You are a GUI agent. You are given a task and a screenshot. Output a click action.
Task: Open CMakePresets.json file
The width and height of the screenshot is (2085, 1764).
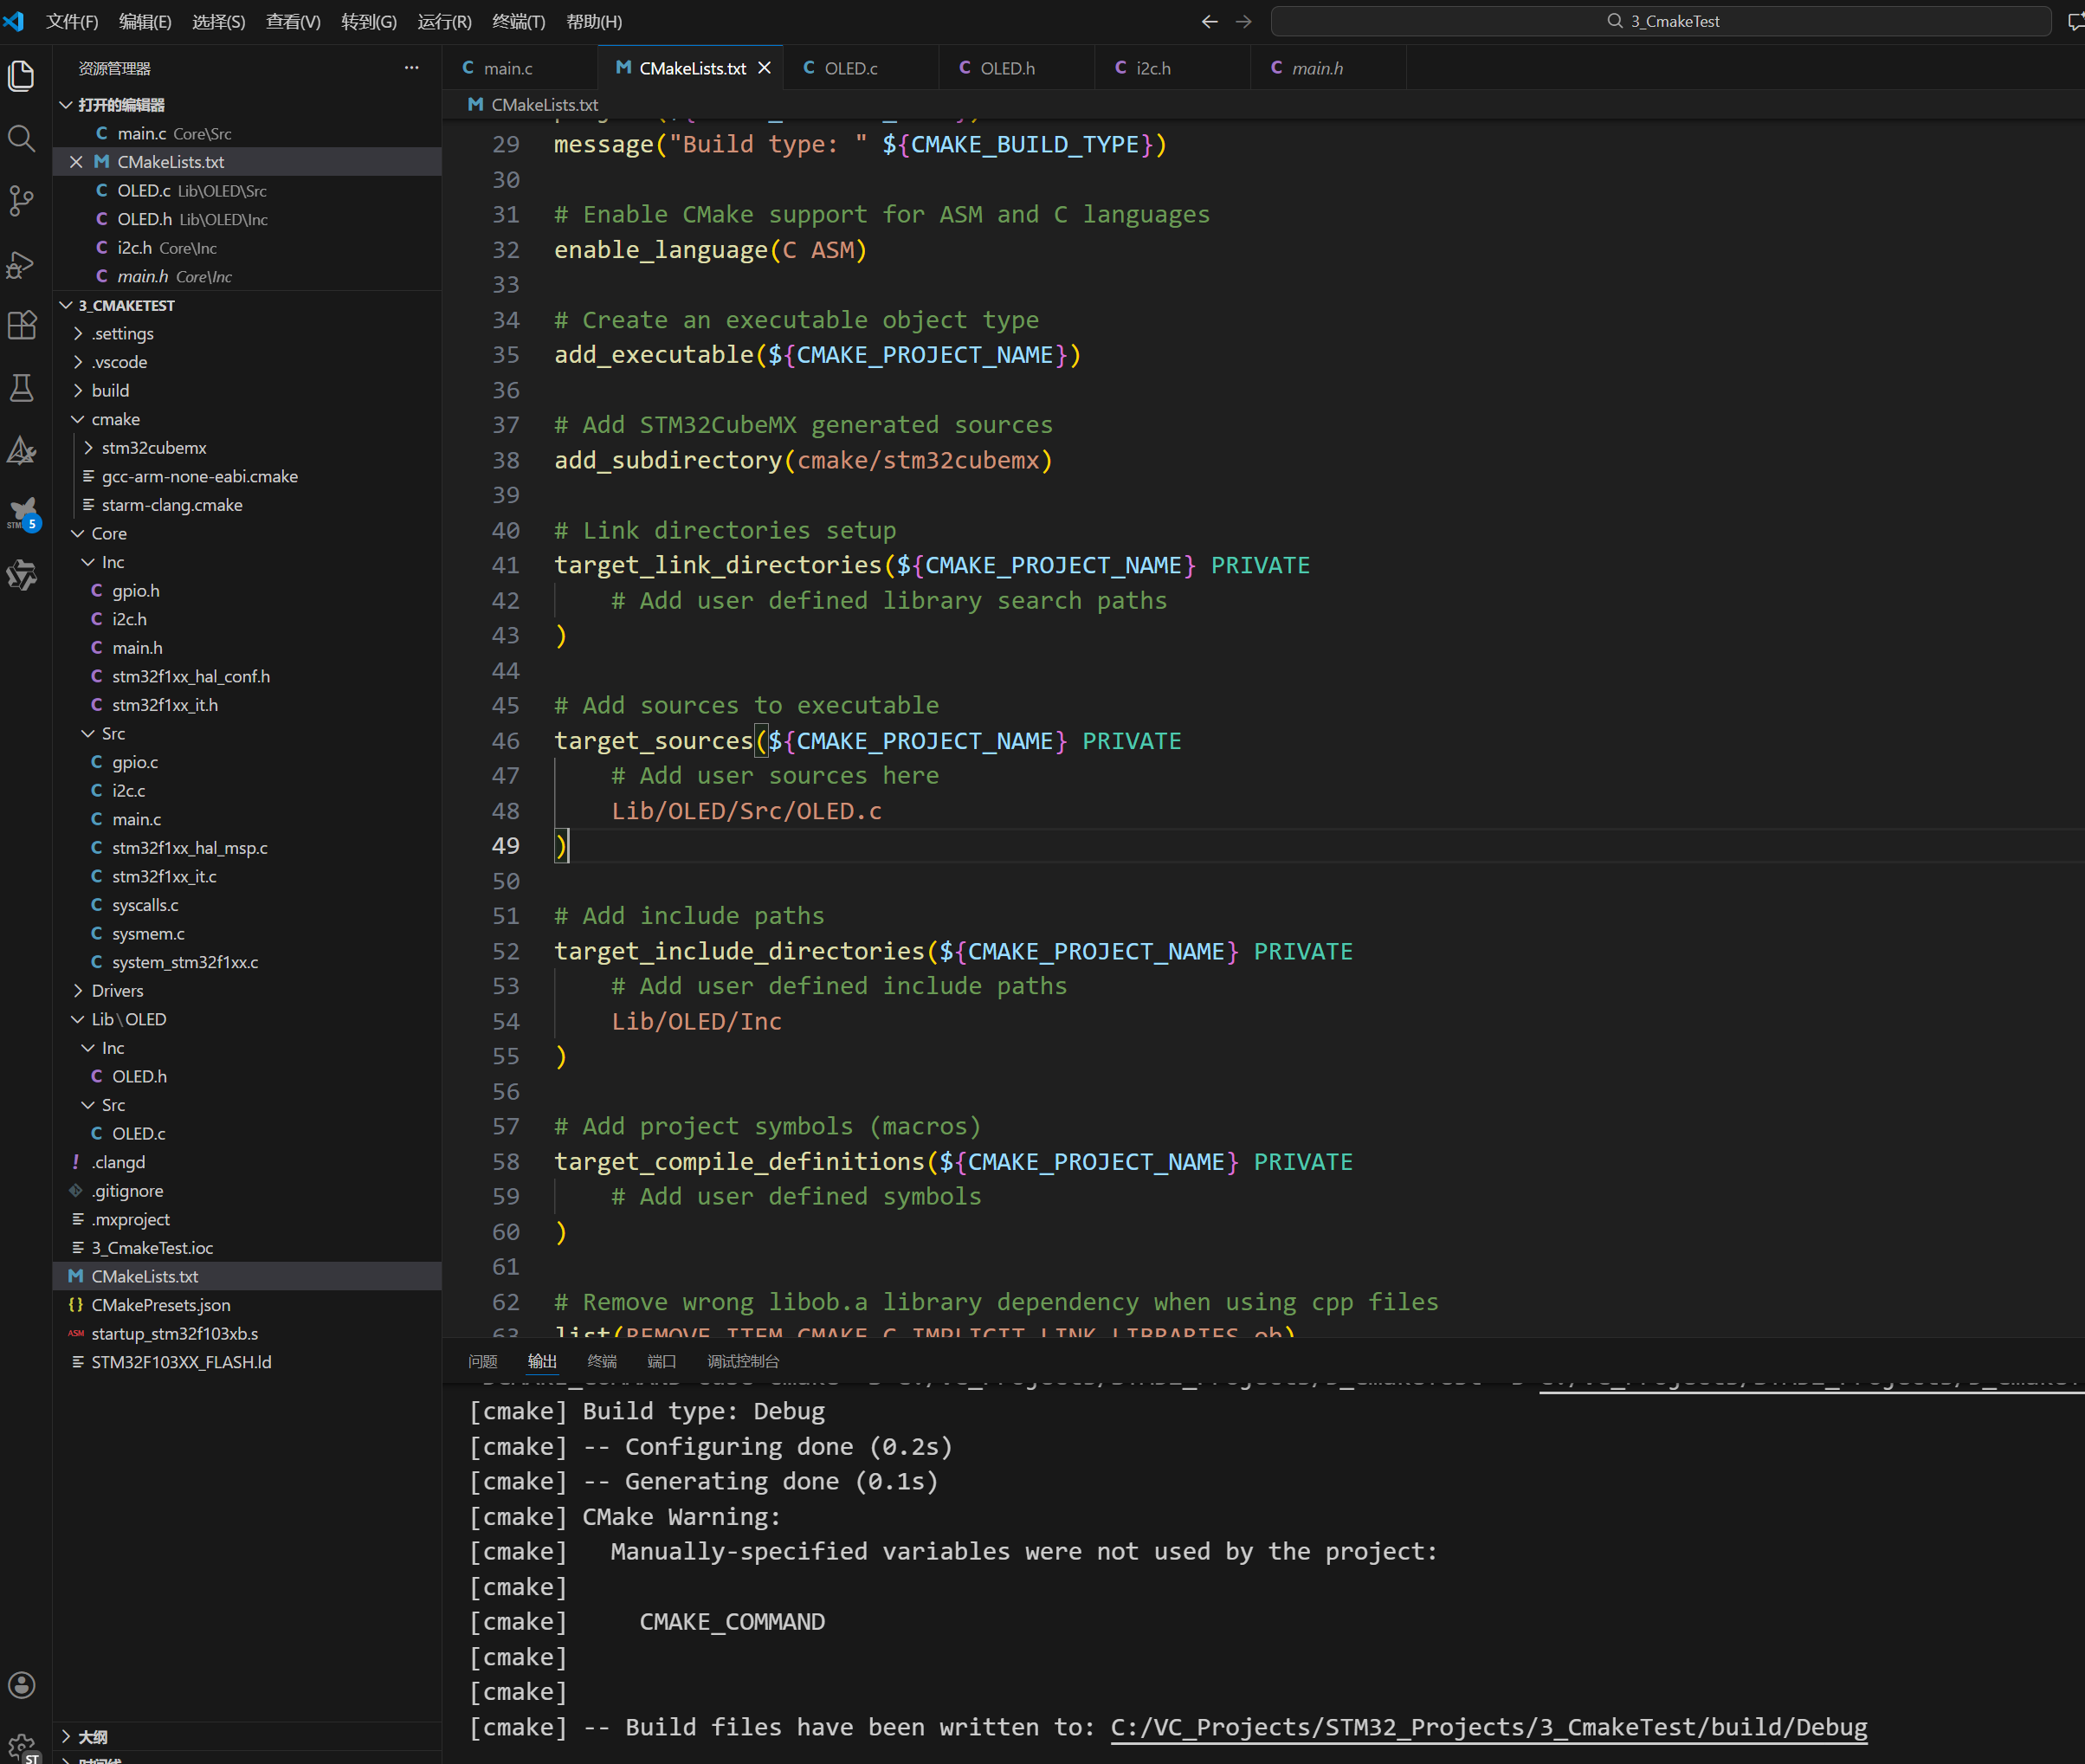coord(161,1305)
